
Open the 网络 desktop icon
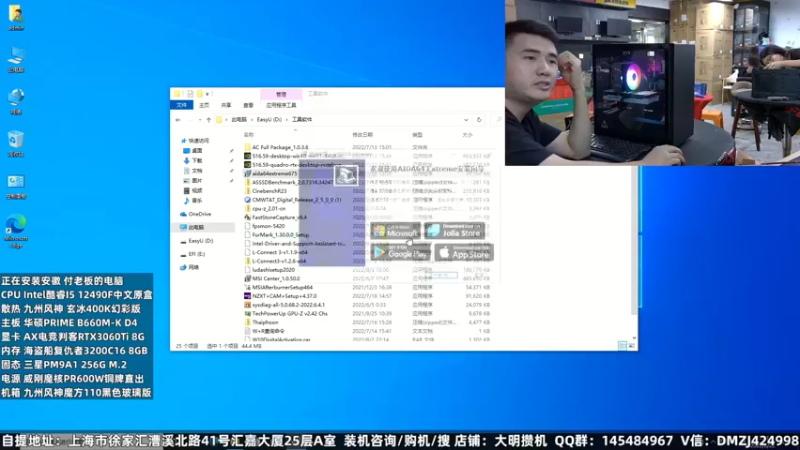pyautogui.click(x=16, y=102)
